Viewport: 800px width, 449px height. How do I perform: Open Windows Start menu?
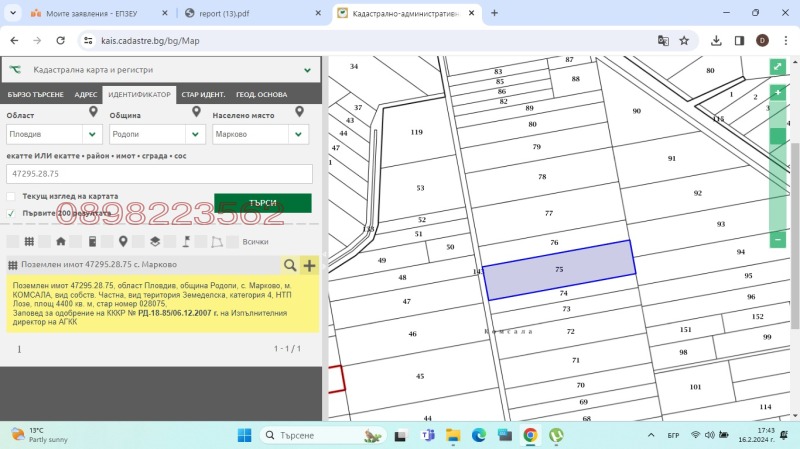click(x=244, y=435)
